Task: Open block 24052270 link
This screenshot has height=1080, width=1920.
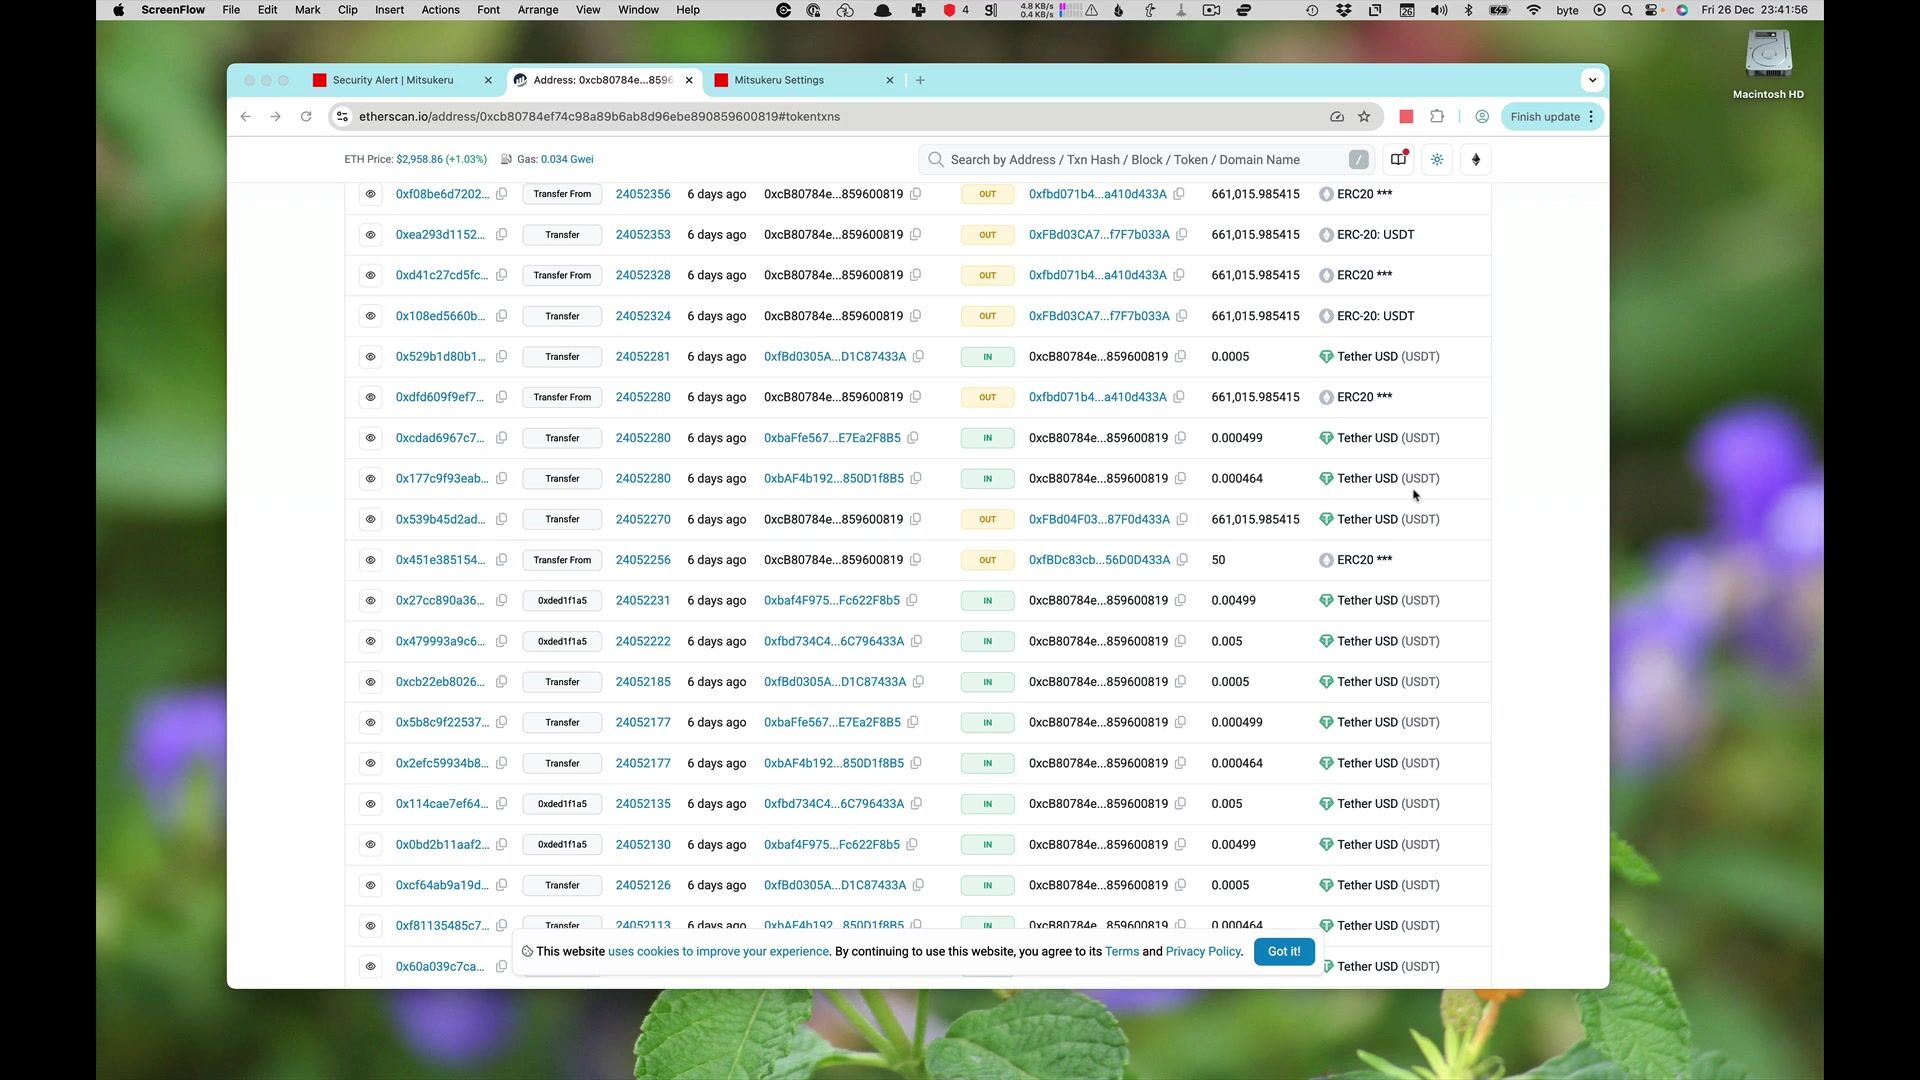Action: tap(643, 520)
